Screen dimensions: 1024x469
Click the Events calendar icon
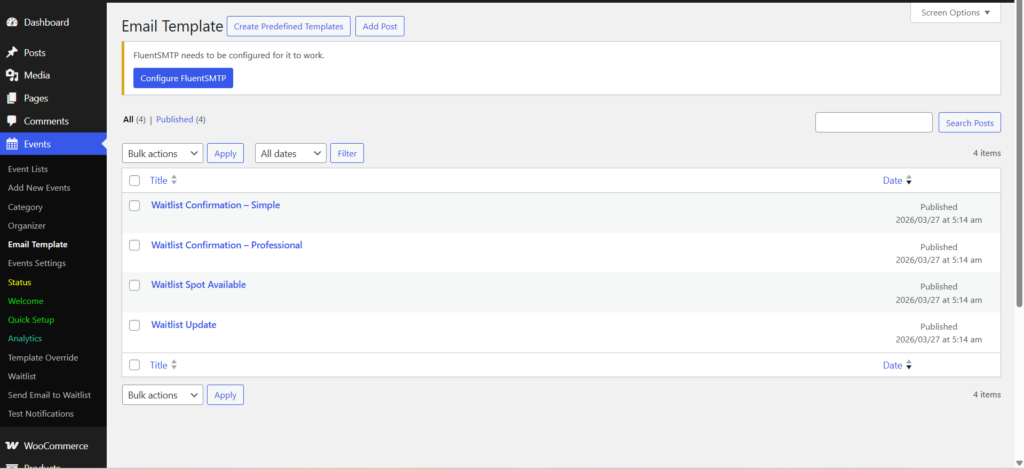(12, 144)
